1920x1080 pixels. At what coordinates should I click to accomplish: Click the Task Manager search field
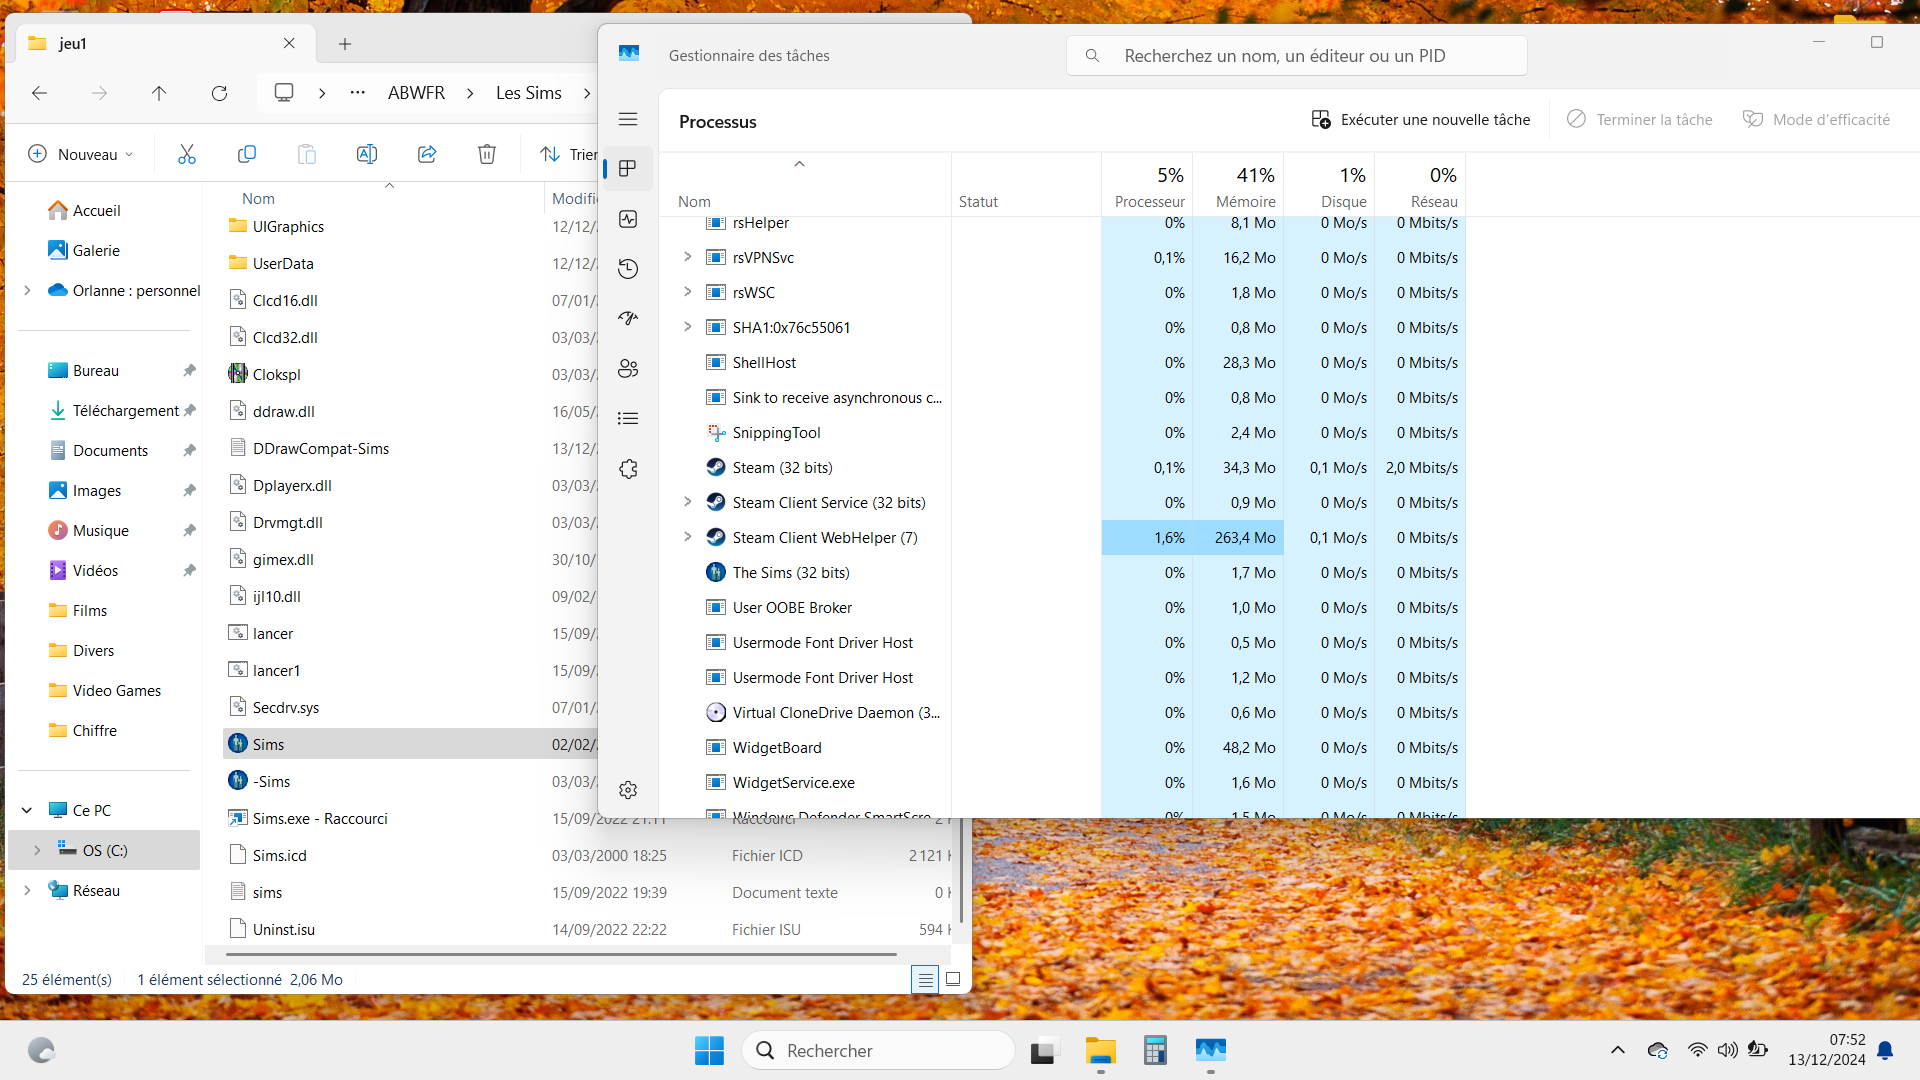click(x=1296, y=56)
